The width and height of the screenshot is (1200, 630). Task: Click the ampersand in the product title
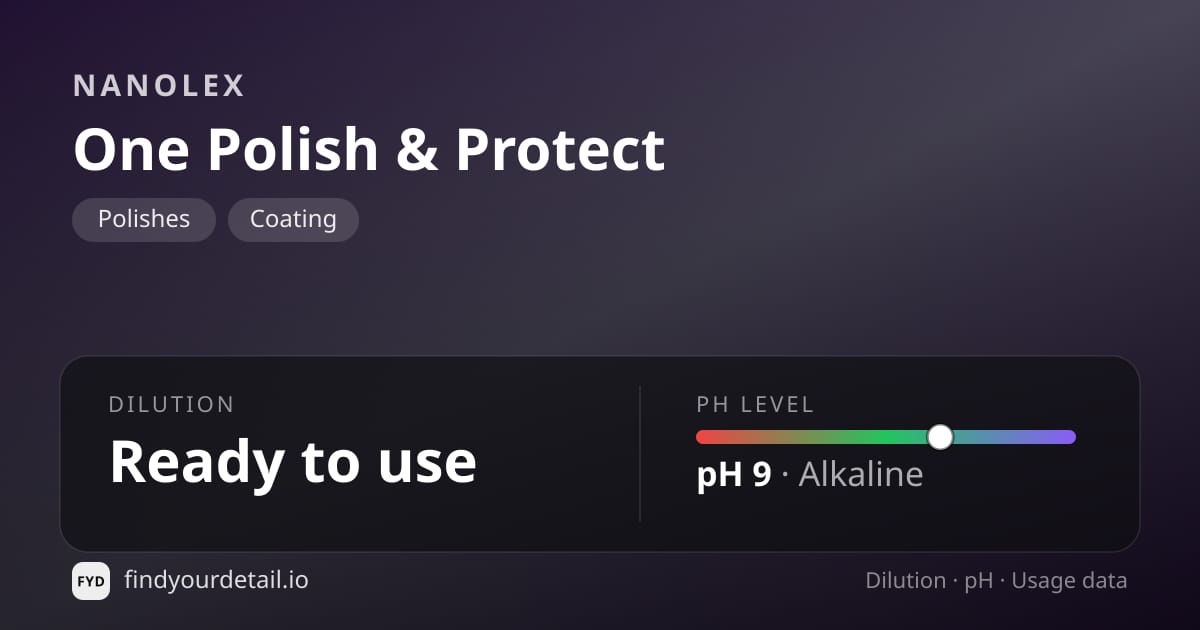(417, 151)
